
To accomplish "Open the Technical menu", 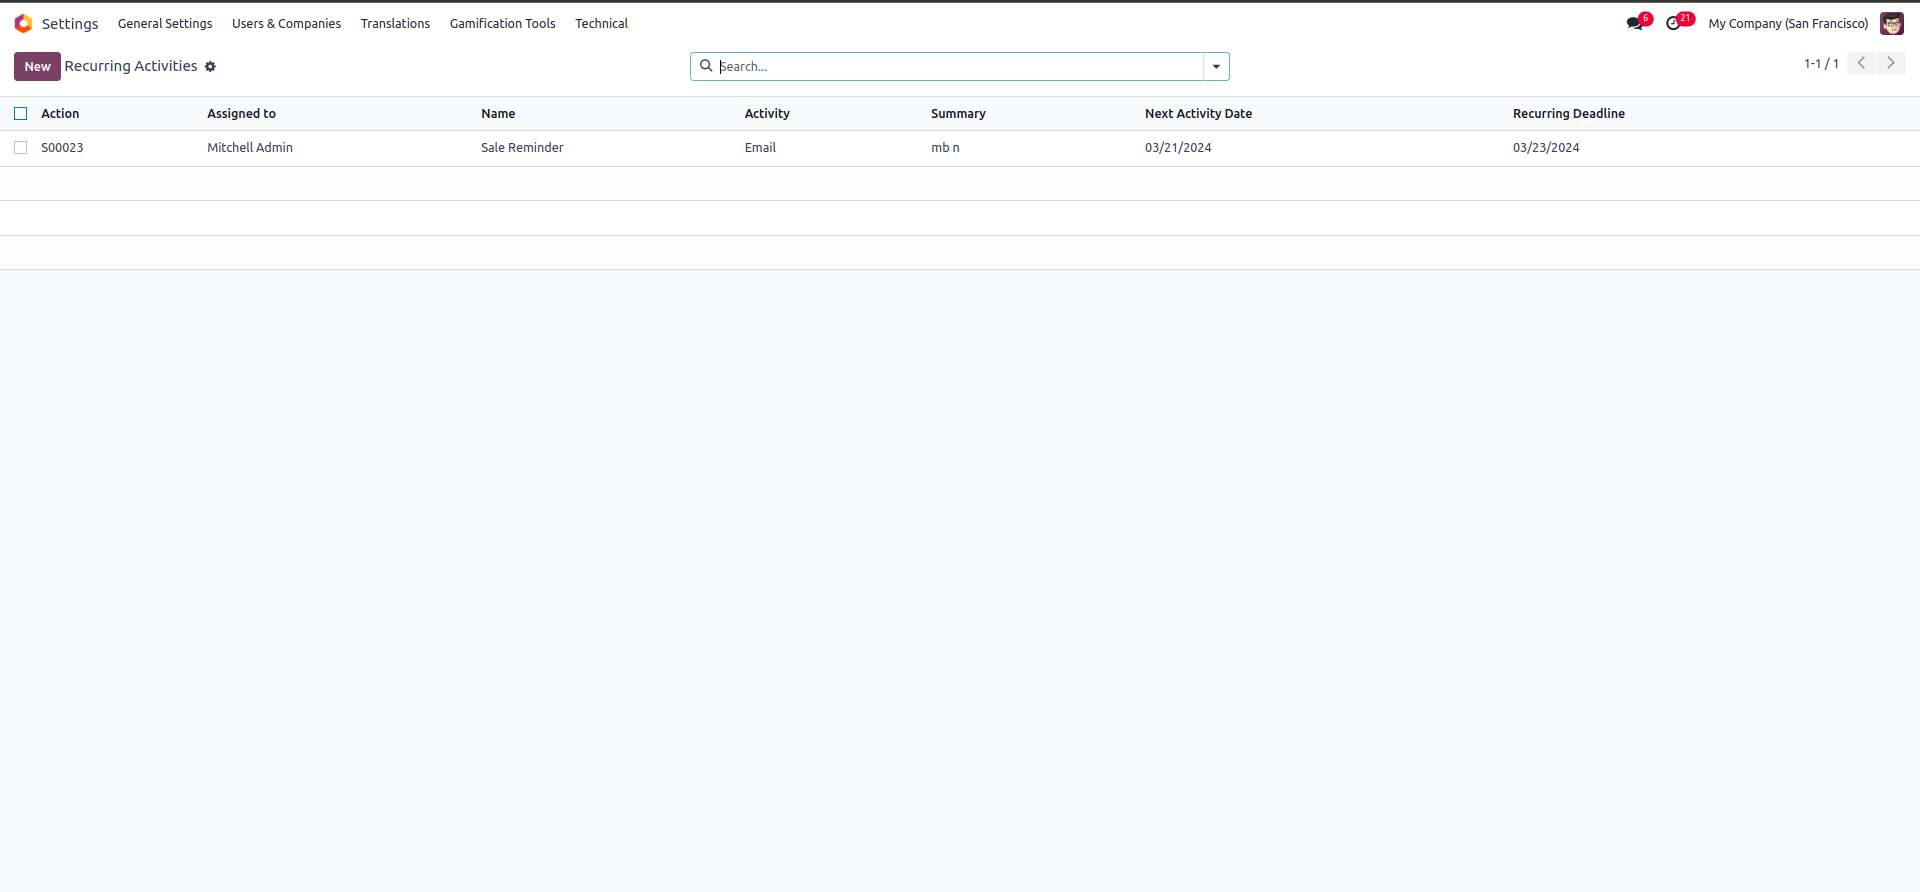I will coord(601,23).
